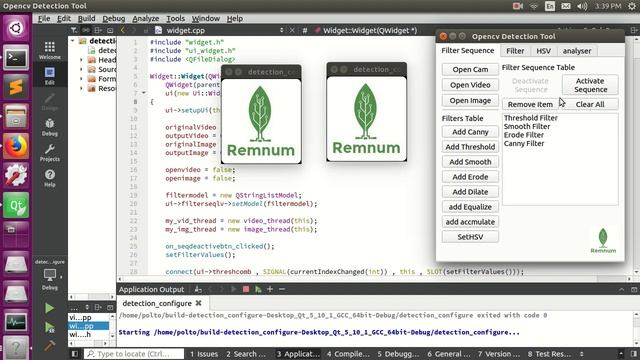The height and width of the screenshot is (360, 640).
Task: Launch Sublime Text from launcher
Action: pos(16,87)
